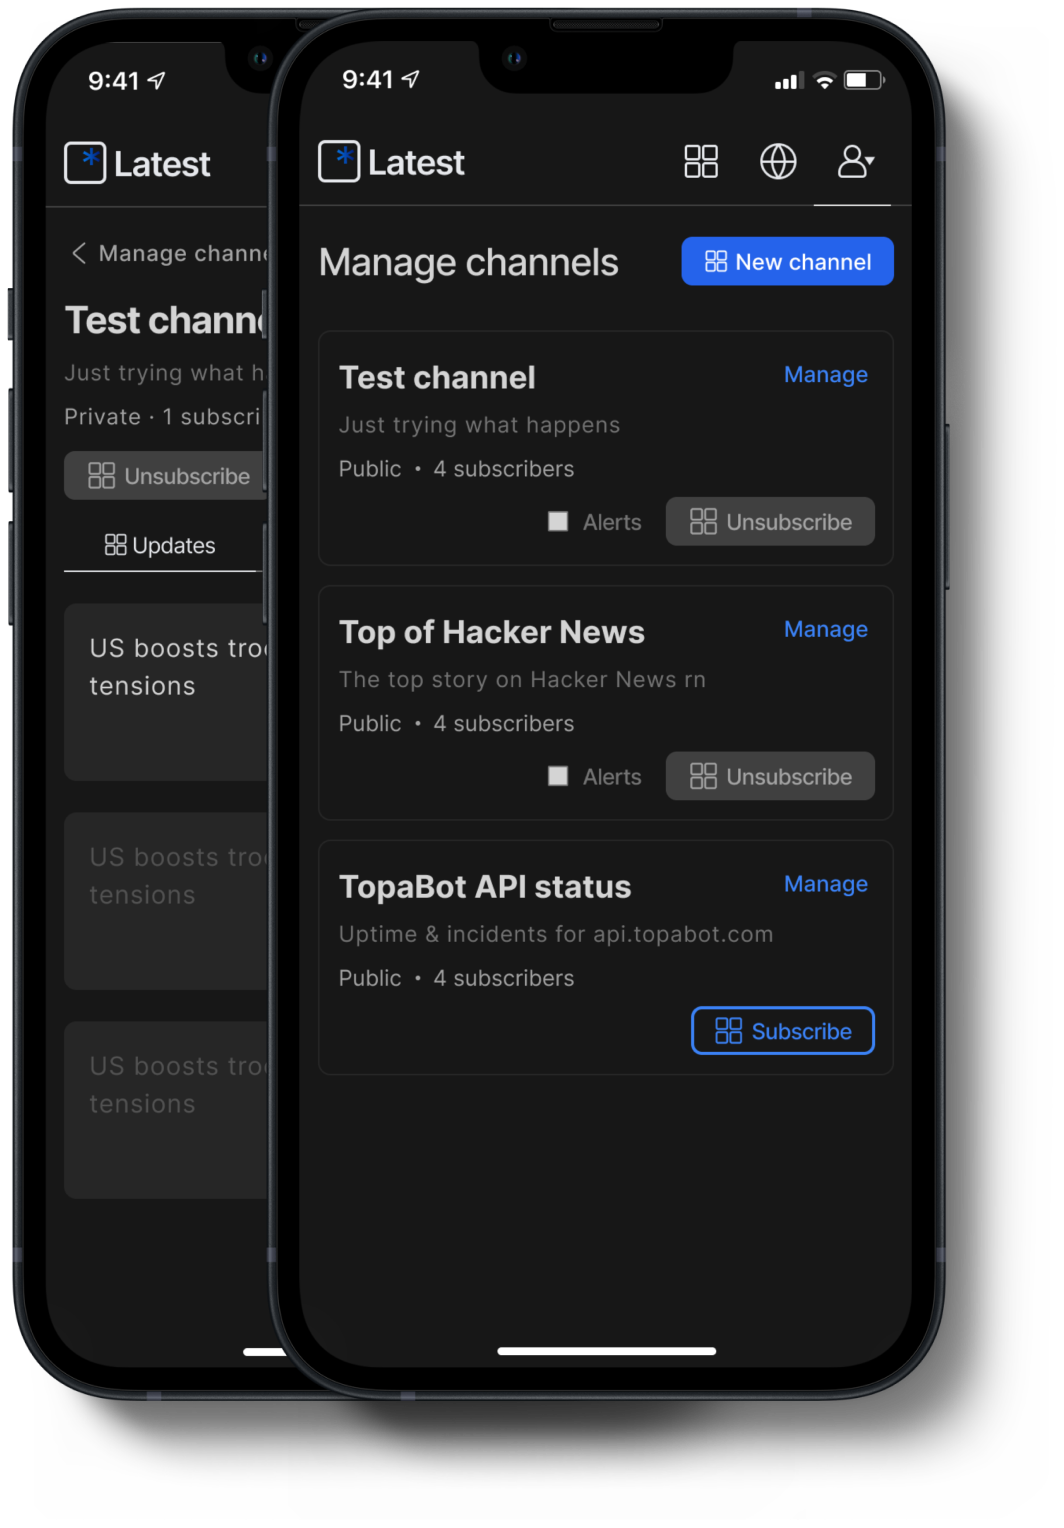Tap the front phone home indicator bar
Viewport: 1064px width, 1528px height.
[607, 1351]
